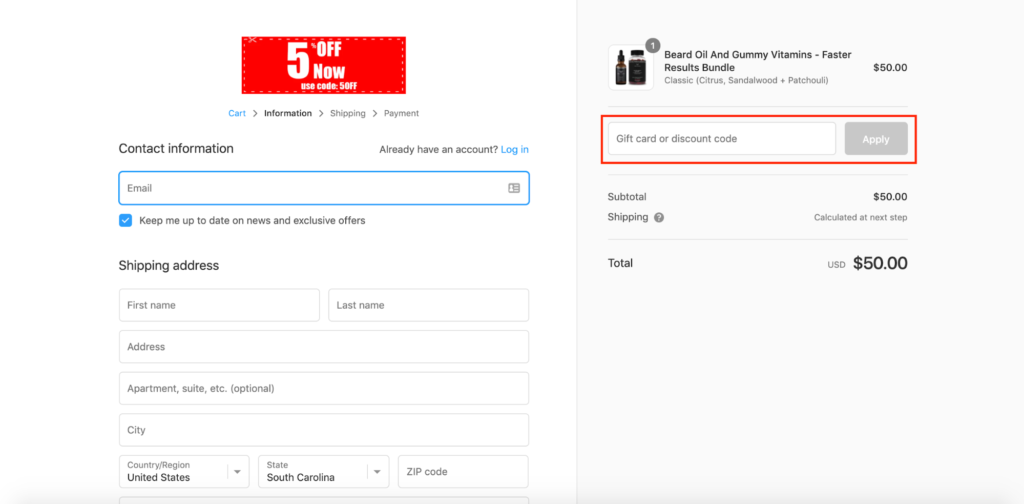Focus the Email input field
Screen dimensions: 1024x504
pos(324,188)
